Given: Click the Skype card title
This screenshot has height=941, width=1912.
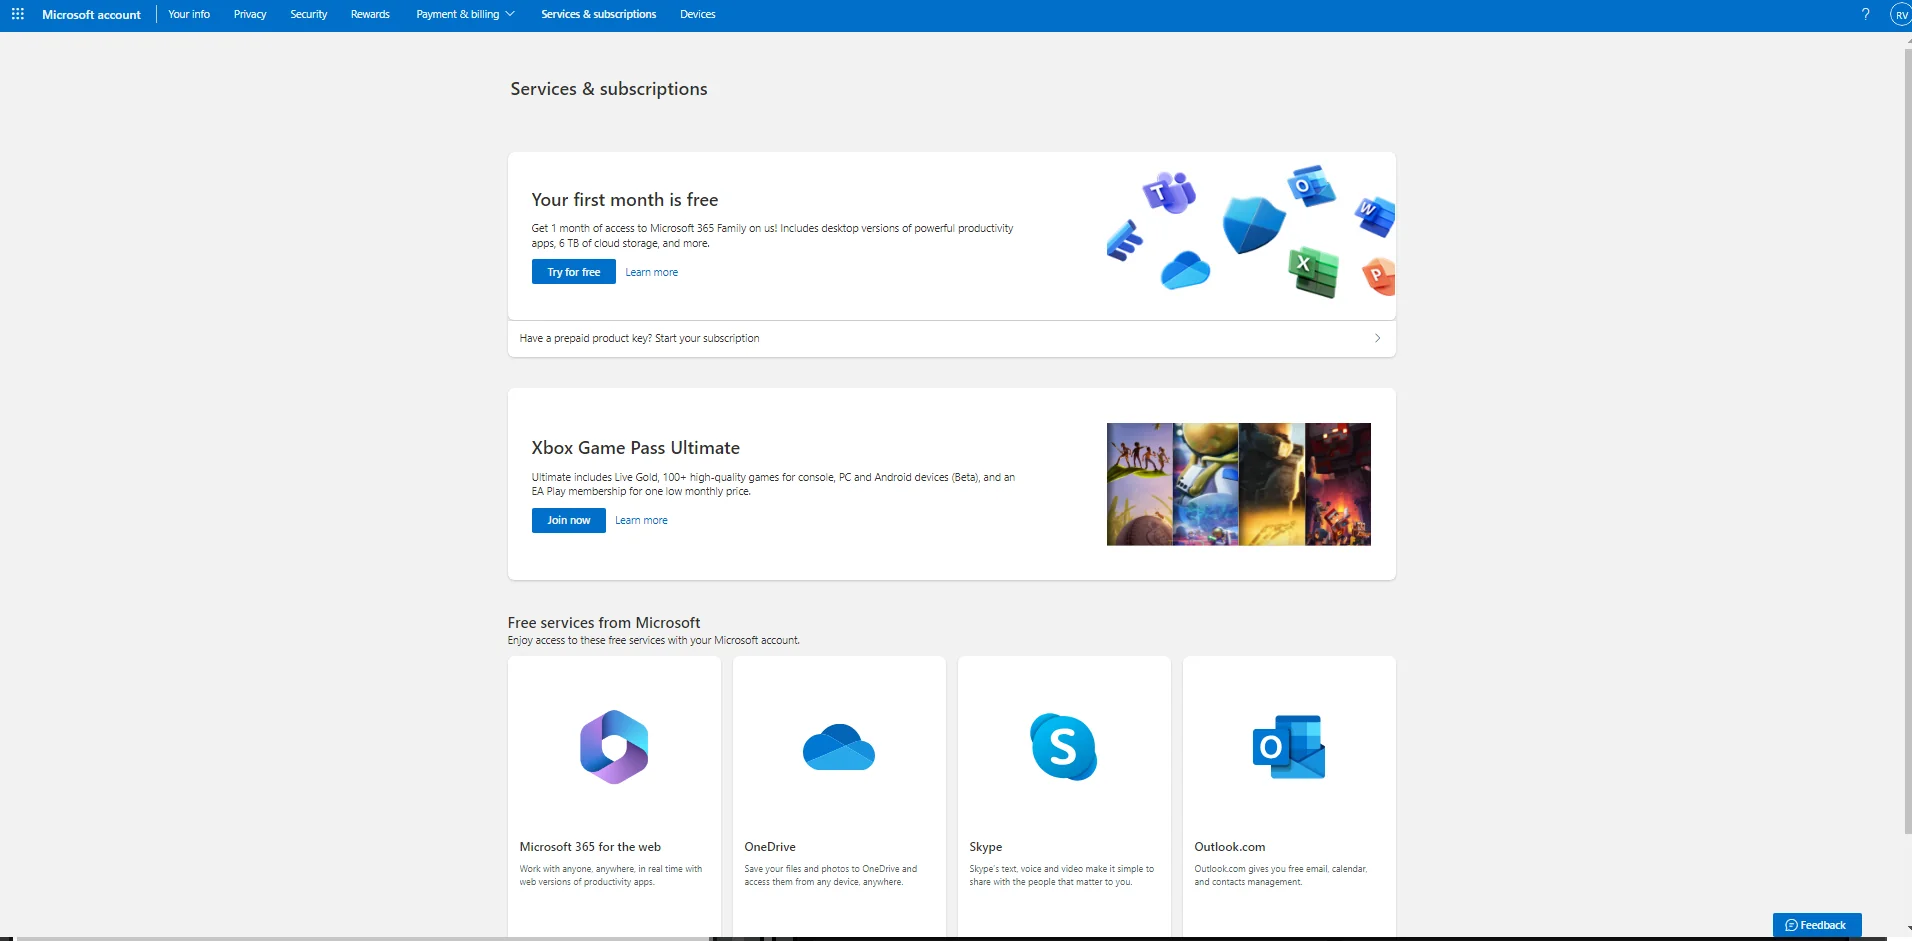Looking at the screenshot, I should click(986, 847).
